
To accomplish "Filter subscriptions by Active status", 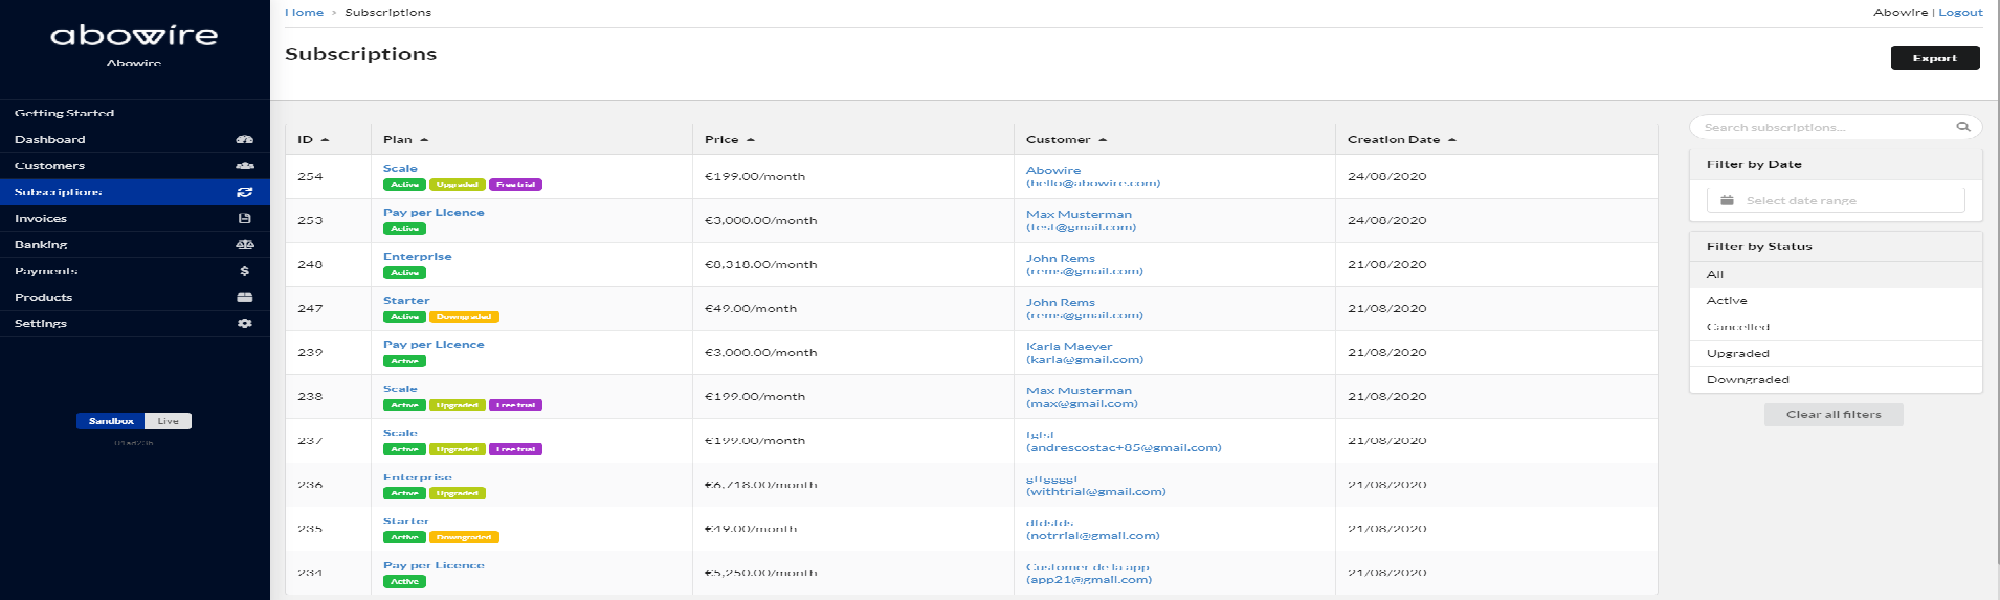I will pos(1727,301).
